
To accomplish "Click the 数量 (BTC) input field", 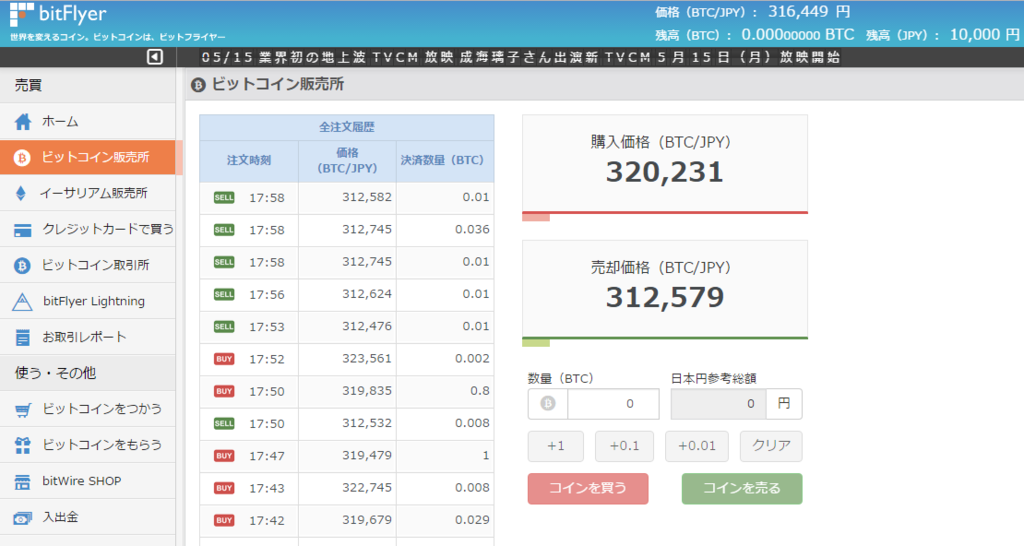I will pyautogui.click(x=613, y=404).
